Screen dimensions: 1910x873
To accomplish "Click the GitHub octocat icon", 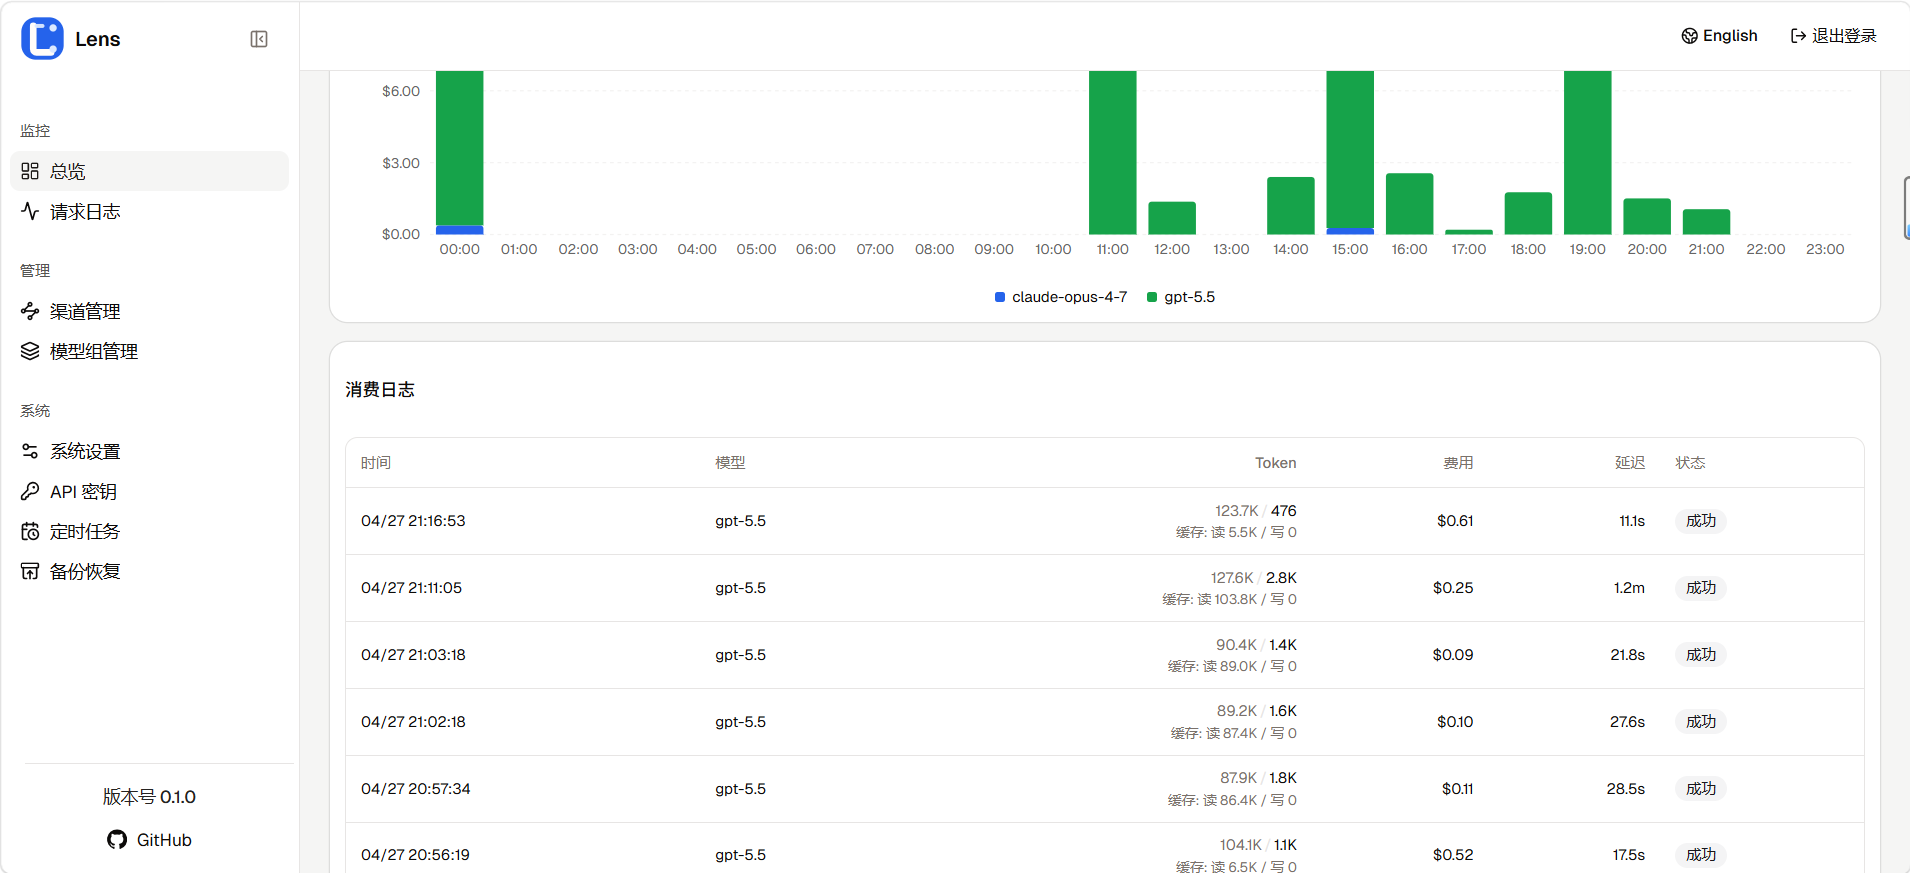I will click(x=117, y=840).
